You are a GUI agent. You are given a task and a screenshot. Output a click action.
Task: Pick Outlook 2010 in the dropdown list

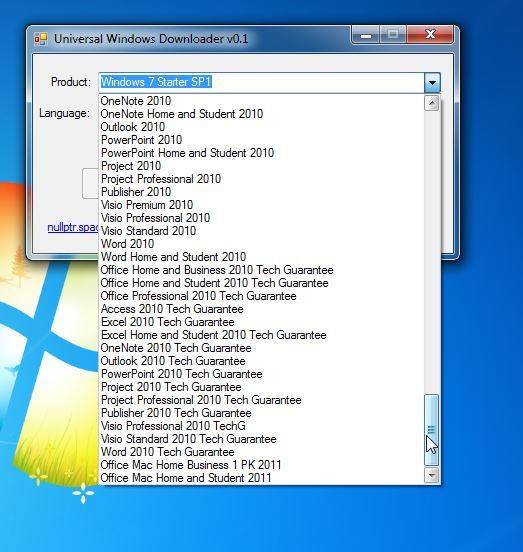coord(262,127)
